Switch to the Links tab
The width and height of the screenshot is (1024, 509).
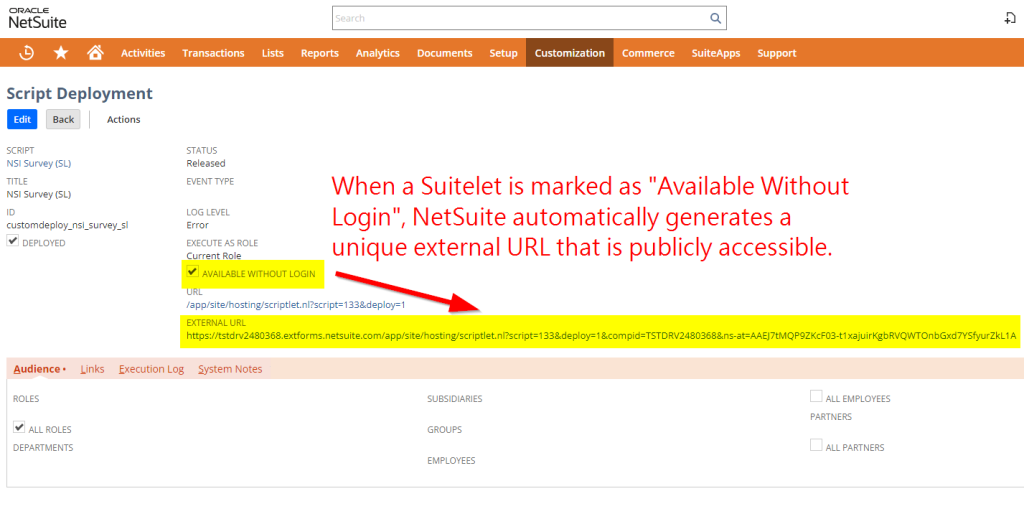click(93, 369)
